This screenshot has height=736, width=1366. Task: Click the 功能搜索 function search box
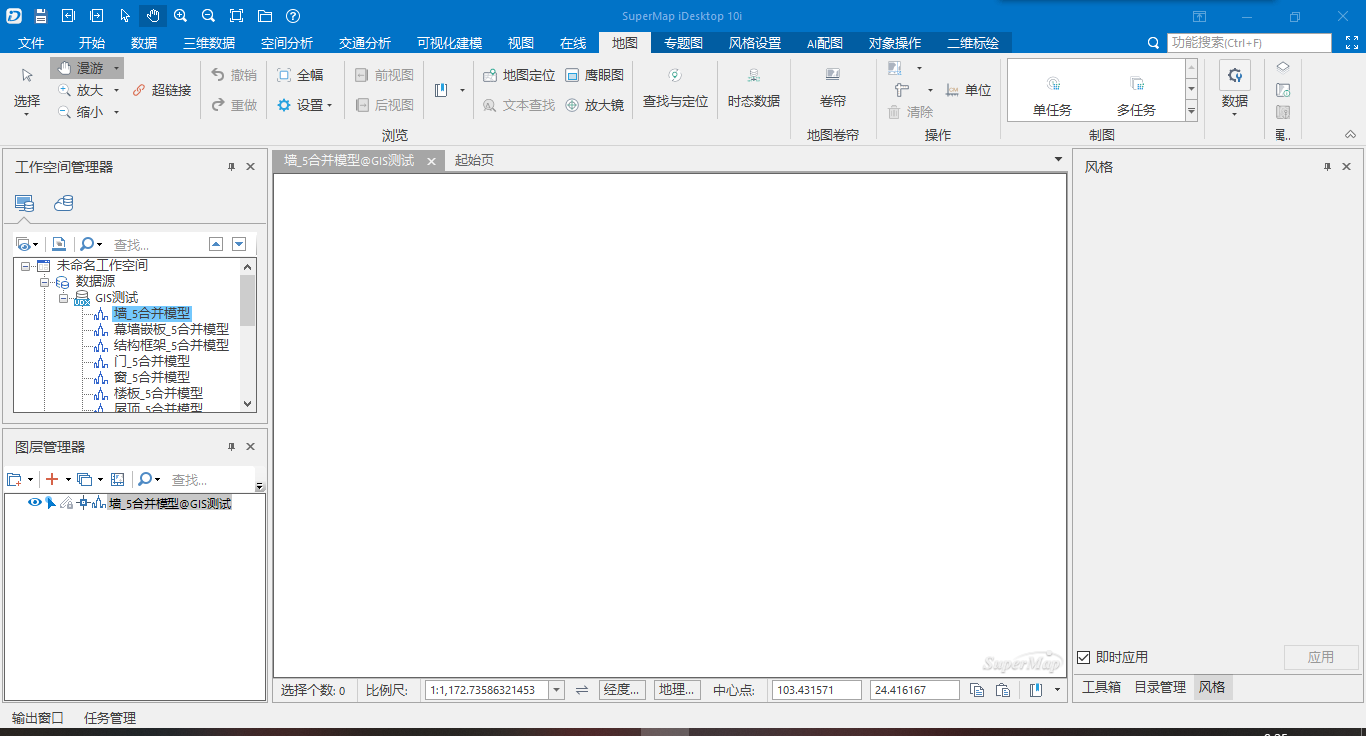(1250, 43)
